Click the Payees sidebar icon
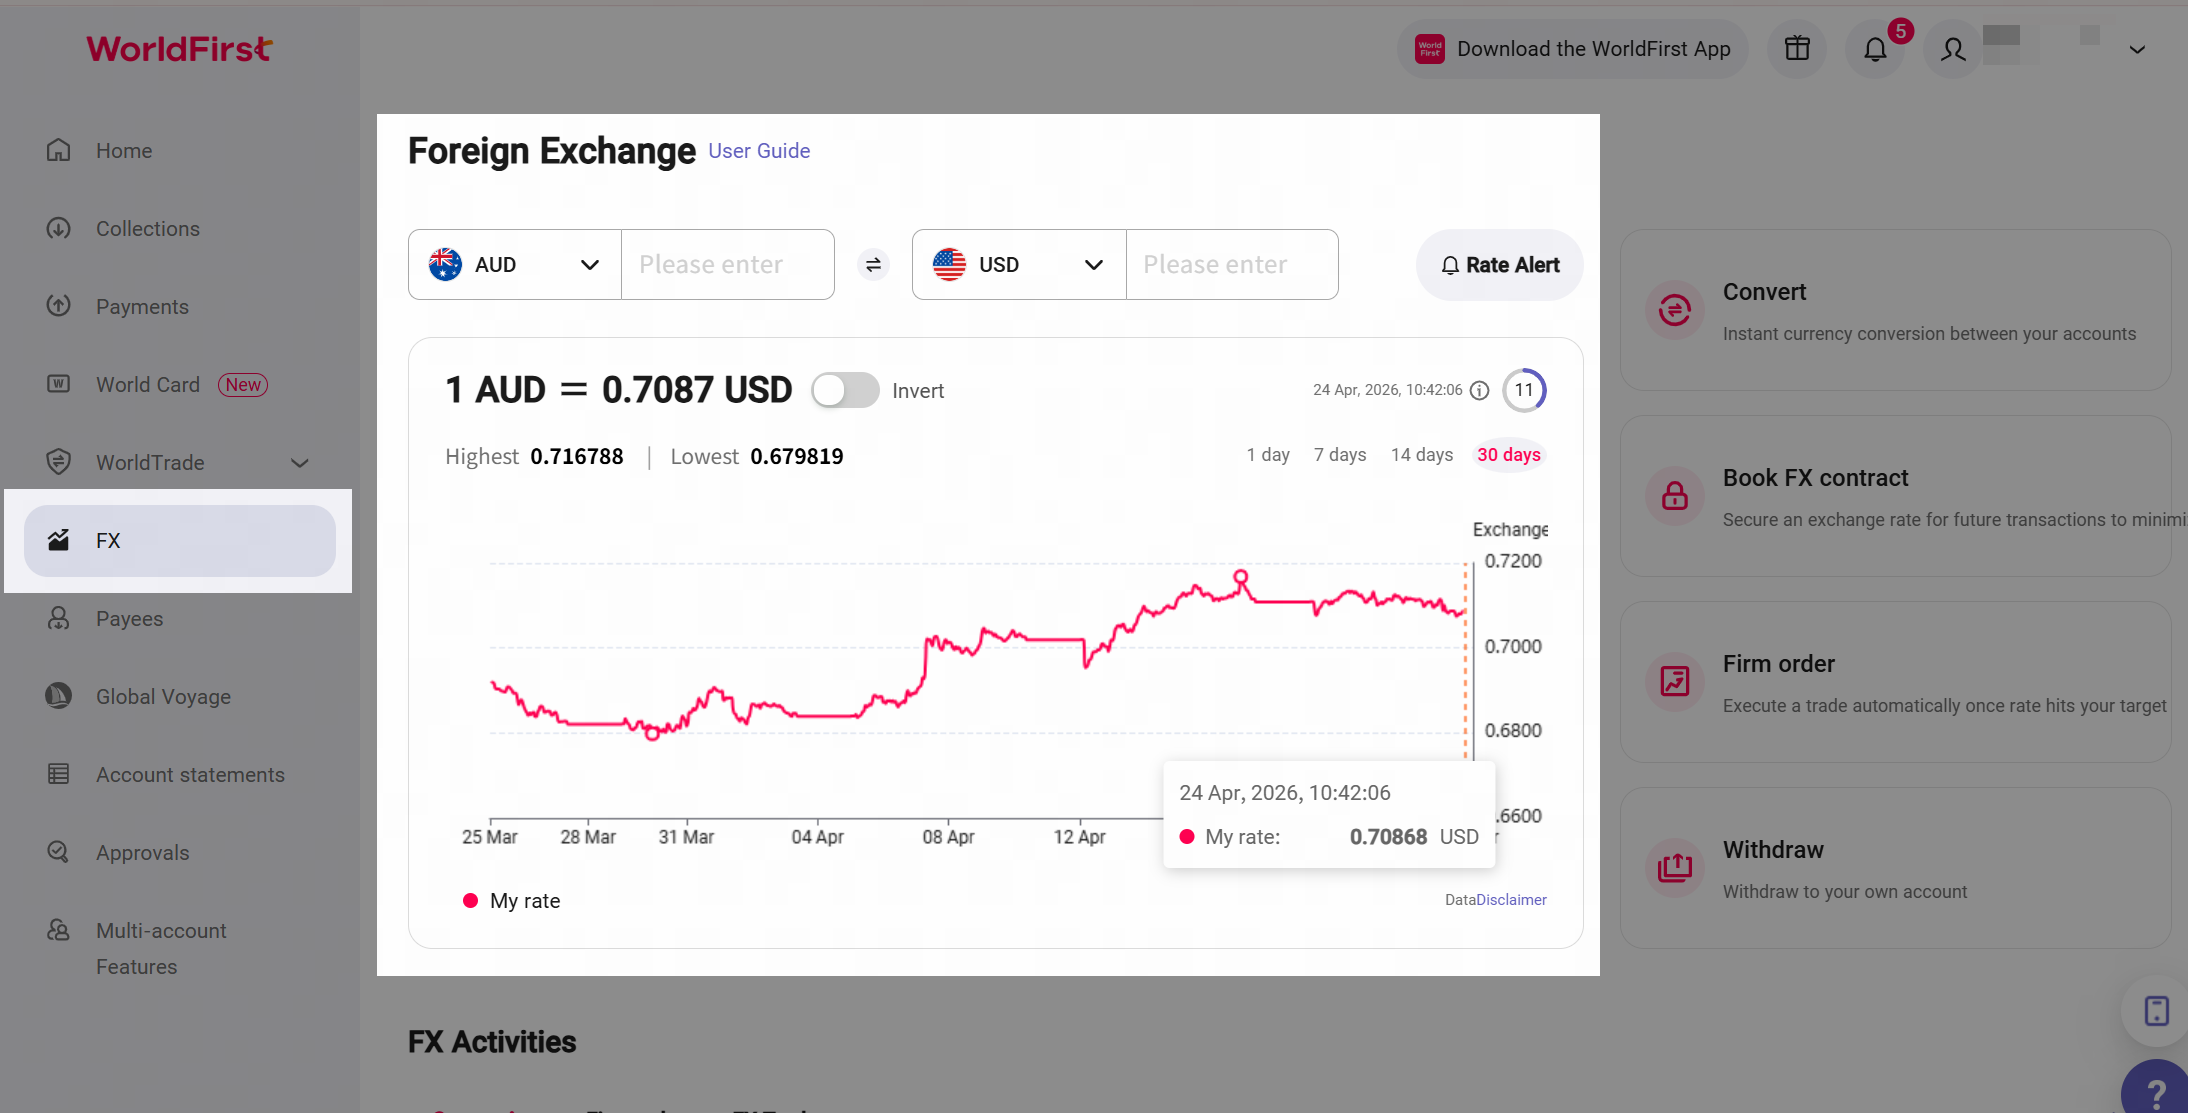This screenshot has width=2188, height=1113. pyautogui.click(x=59, y=618)
